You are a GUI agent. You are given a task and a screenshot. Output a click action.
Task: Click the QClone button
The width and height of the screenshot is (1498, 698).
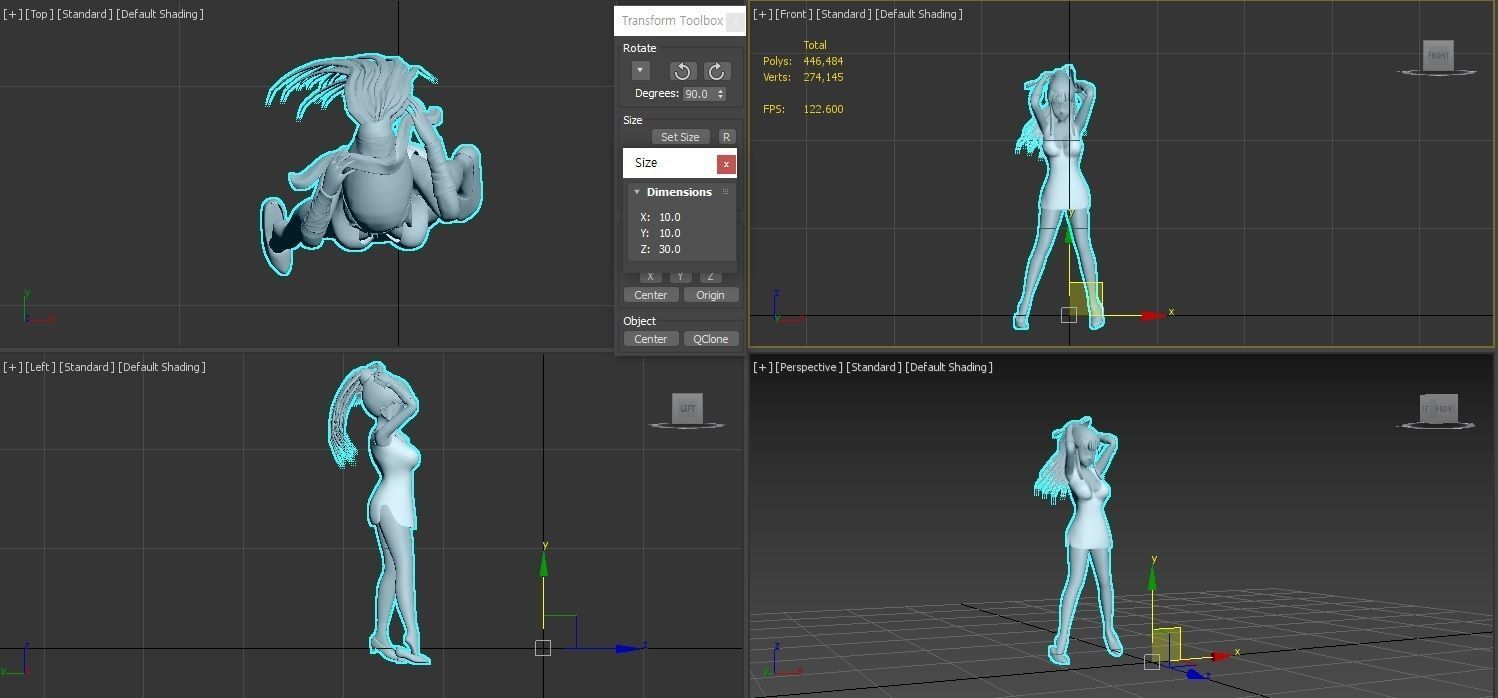click(x=711, y=339)
